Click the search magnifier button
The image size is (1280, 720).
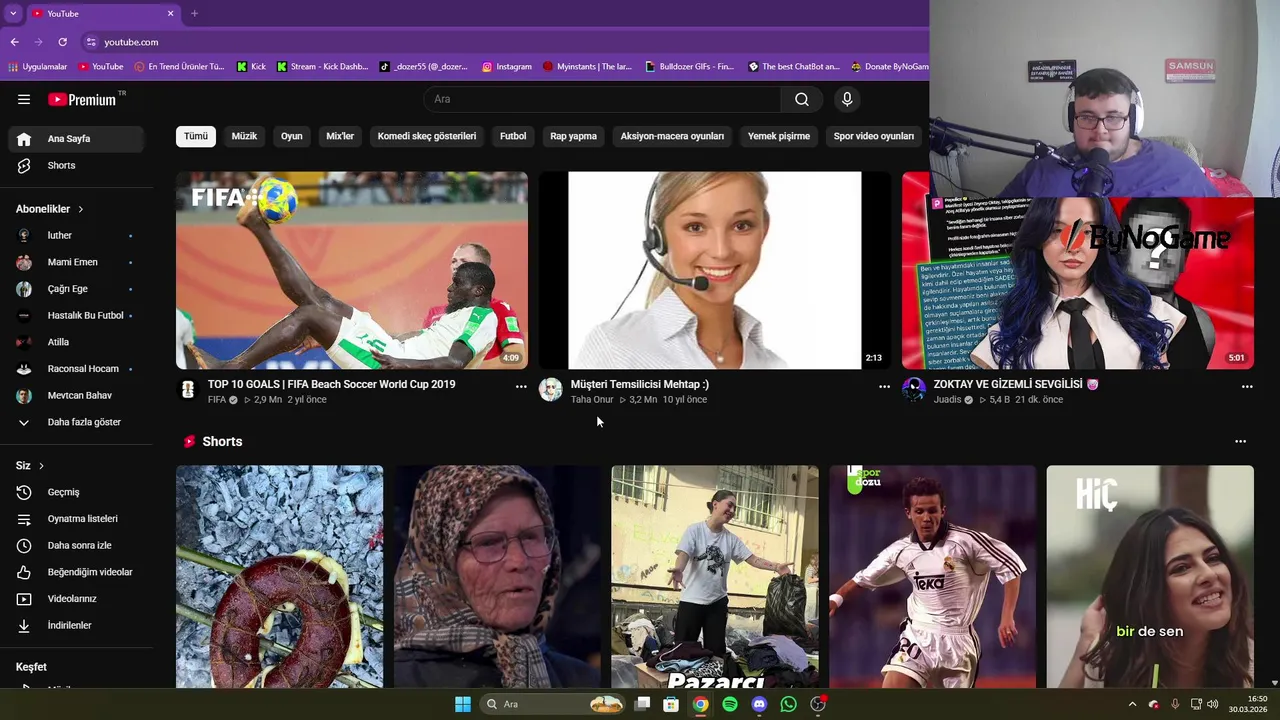coord(802,99)
